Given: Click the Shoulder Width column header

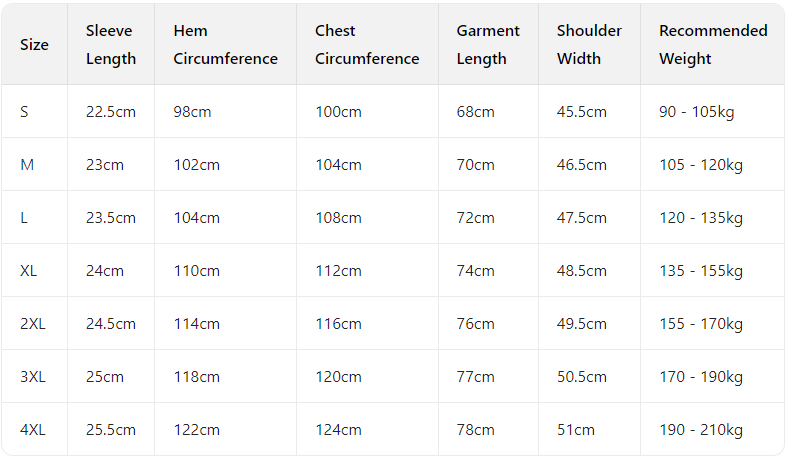Looking at the screenshot, I should pos(589,45).
